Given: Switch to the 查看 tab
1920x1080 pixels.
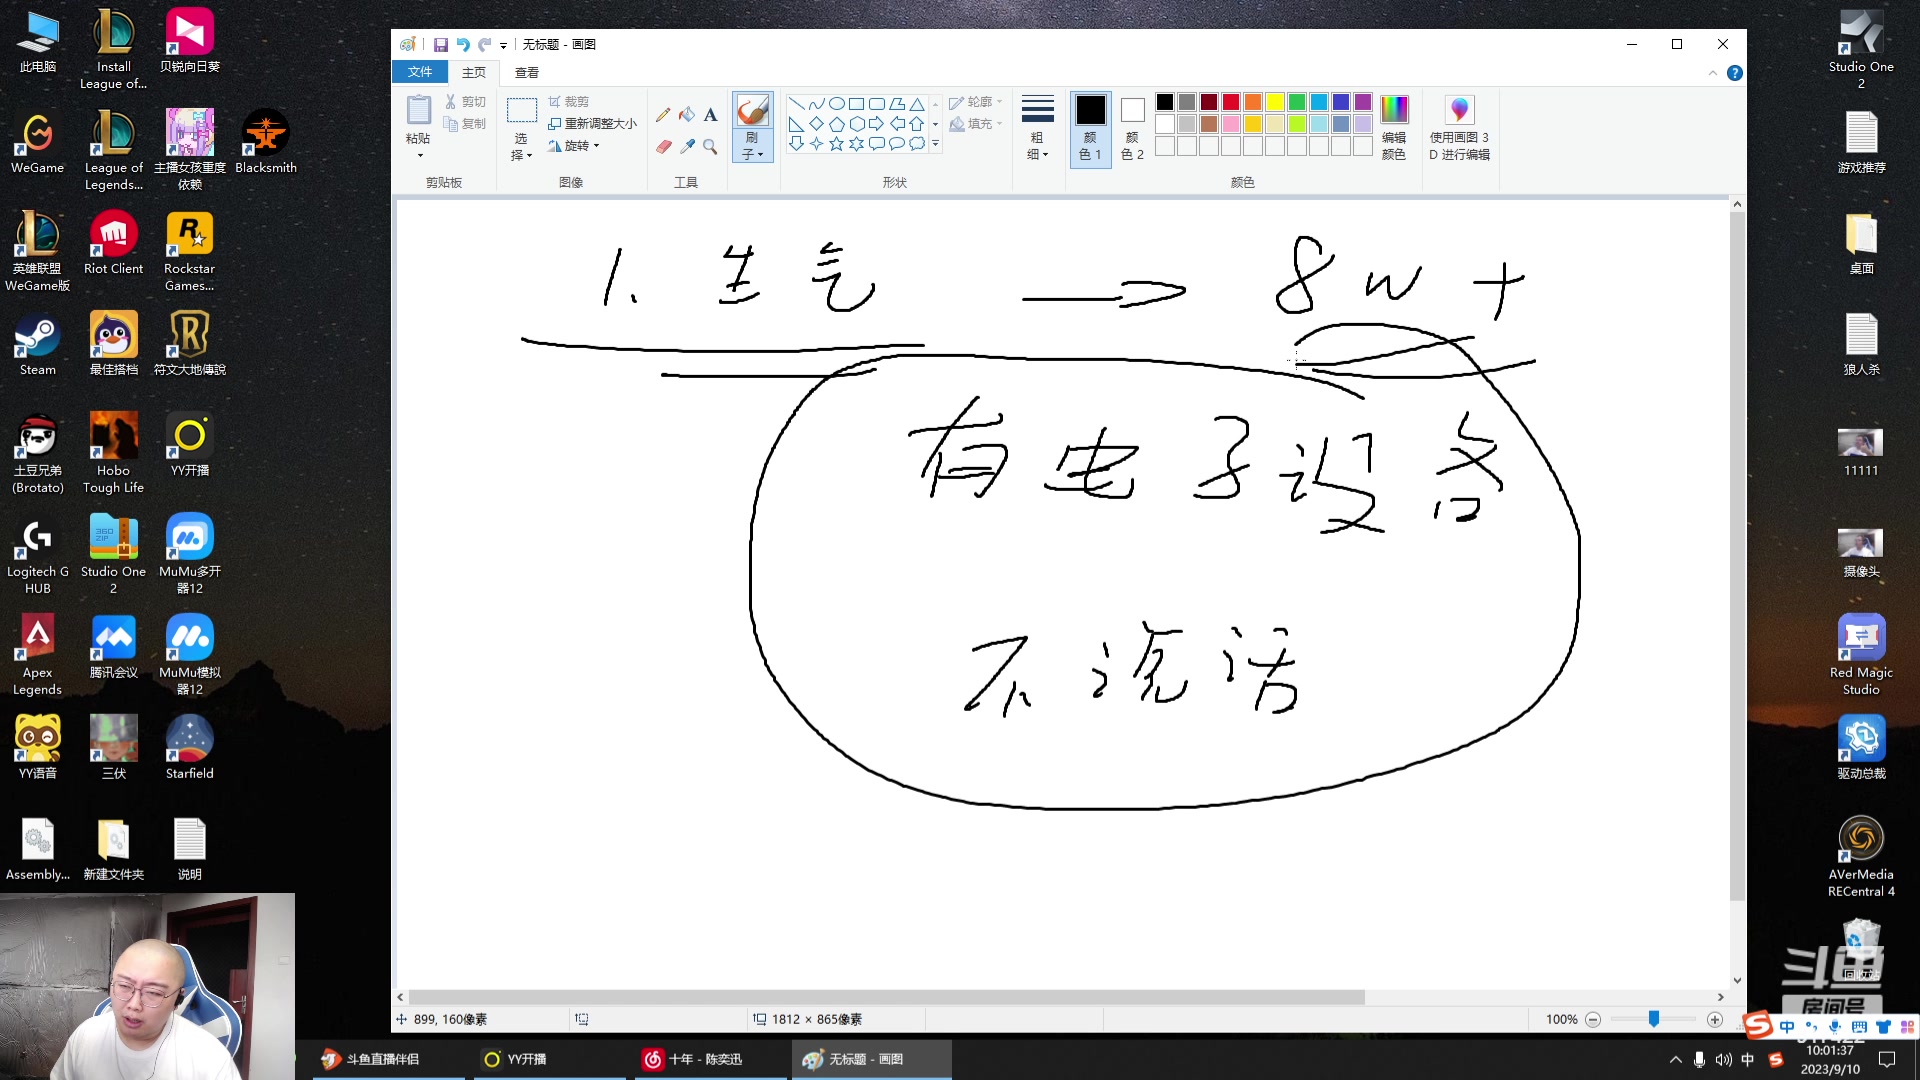Looking at the screenshot, I should coord(528,72).
